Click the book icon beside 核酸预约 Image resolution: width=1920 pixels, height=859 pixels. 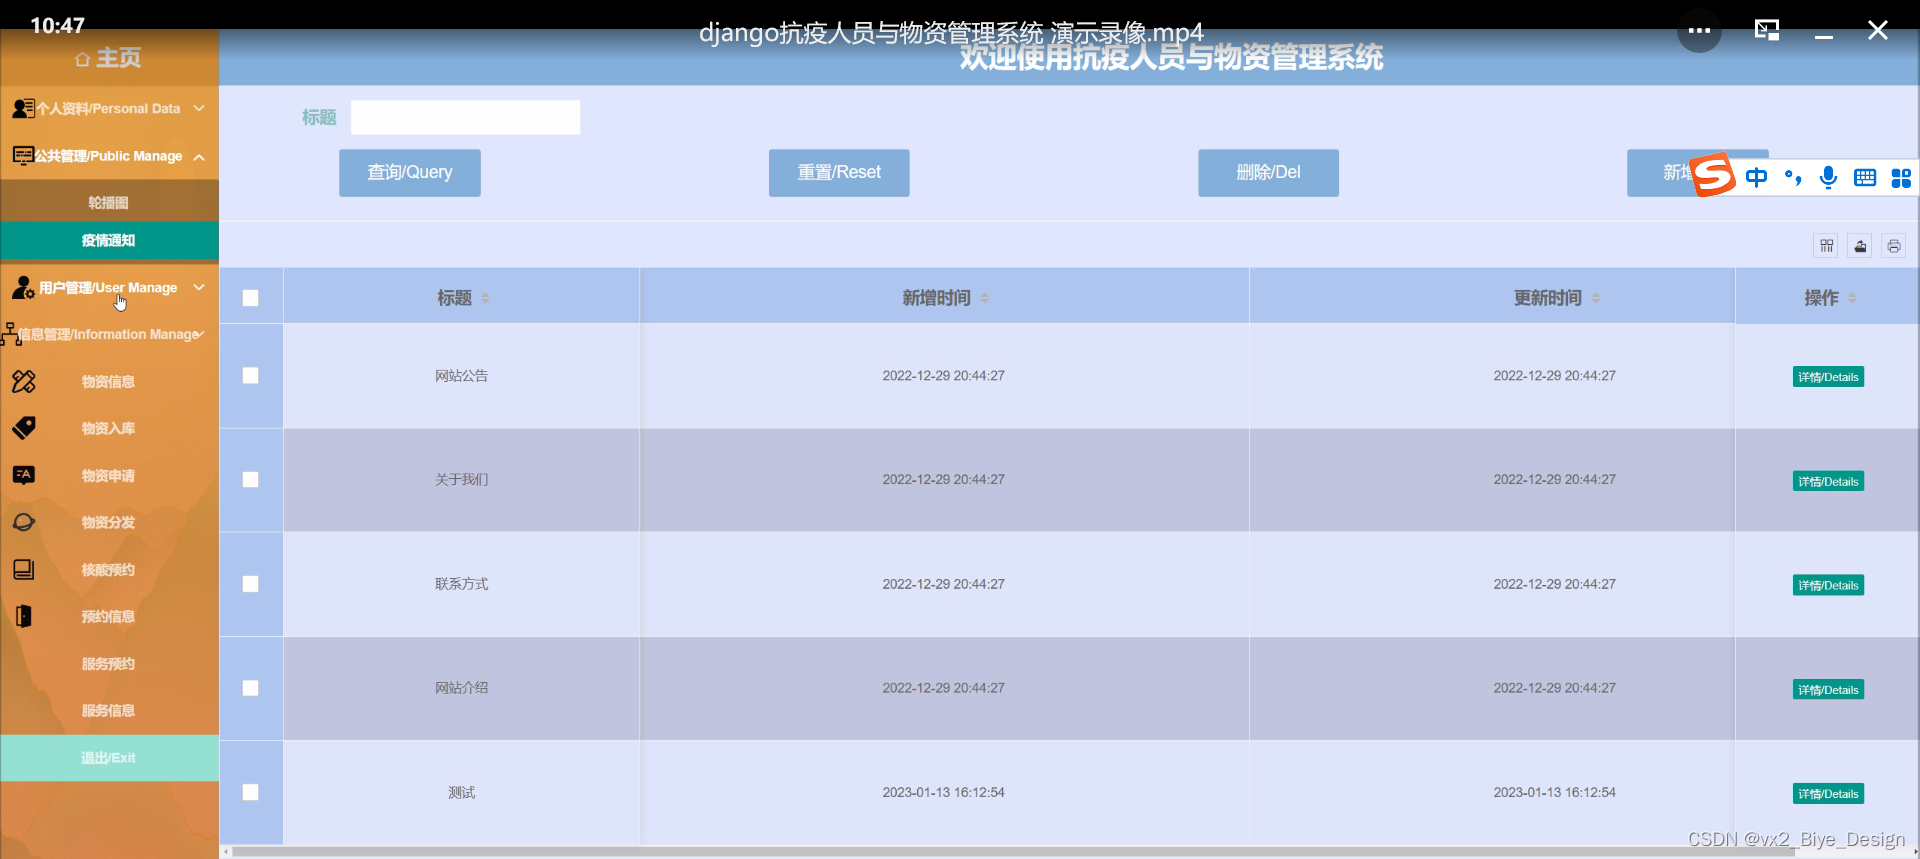[24, 569]
